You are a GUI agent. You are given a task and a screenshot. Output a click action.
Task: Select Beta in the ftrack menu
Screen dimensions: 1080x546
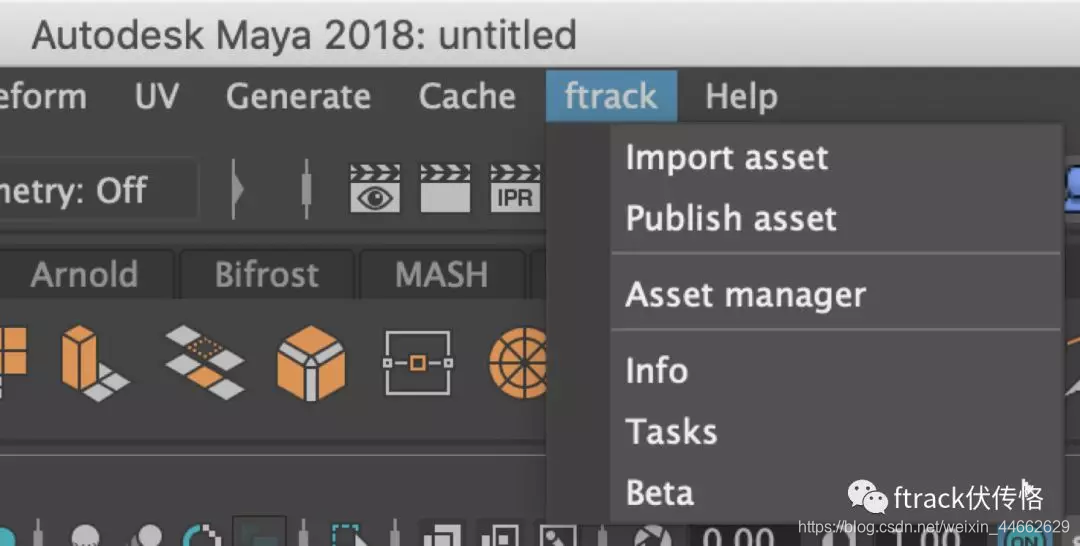click(835, 492)
